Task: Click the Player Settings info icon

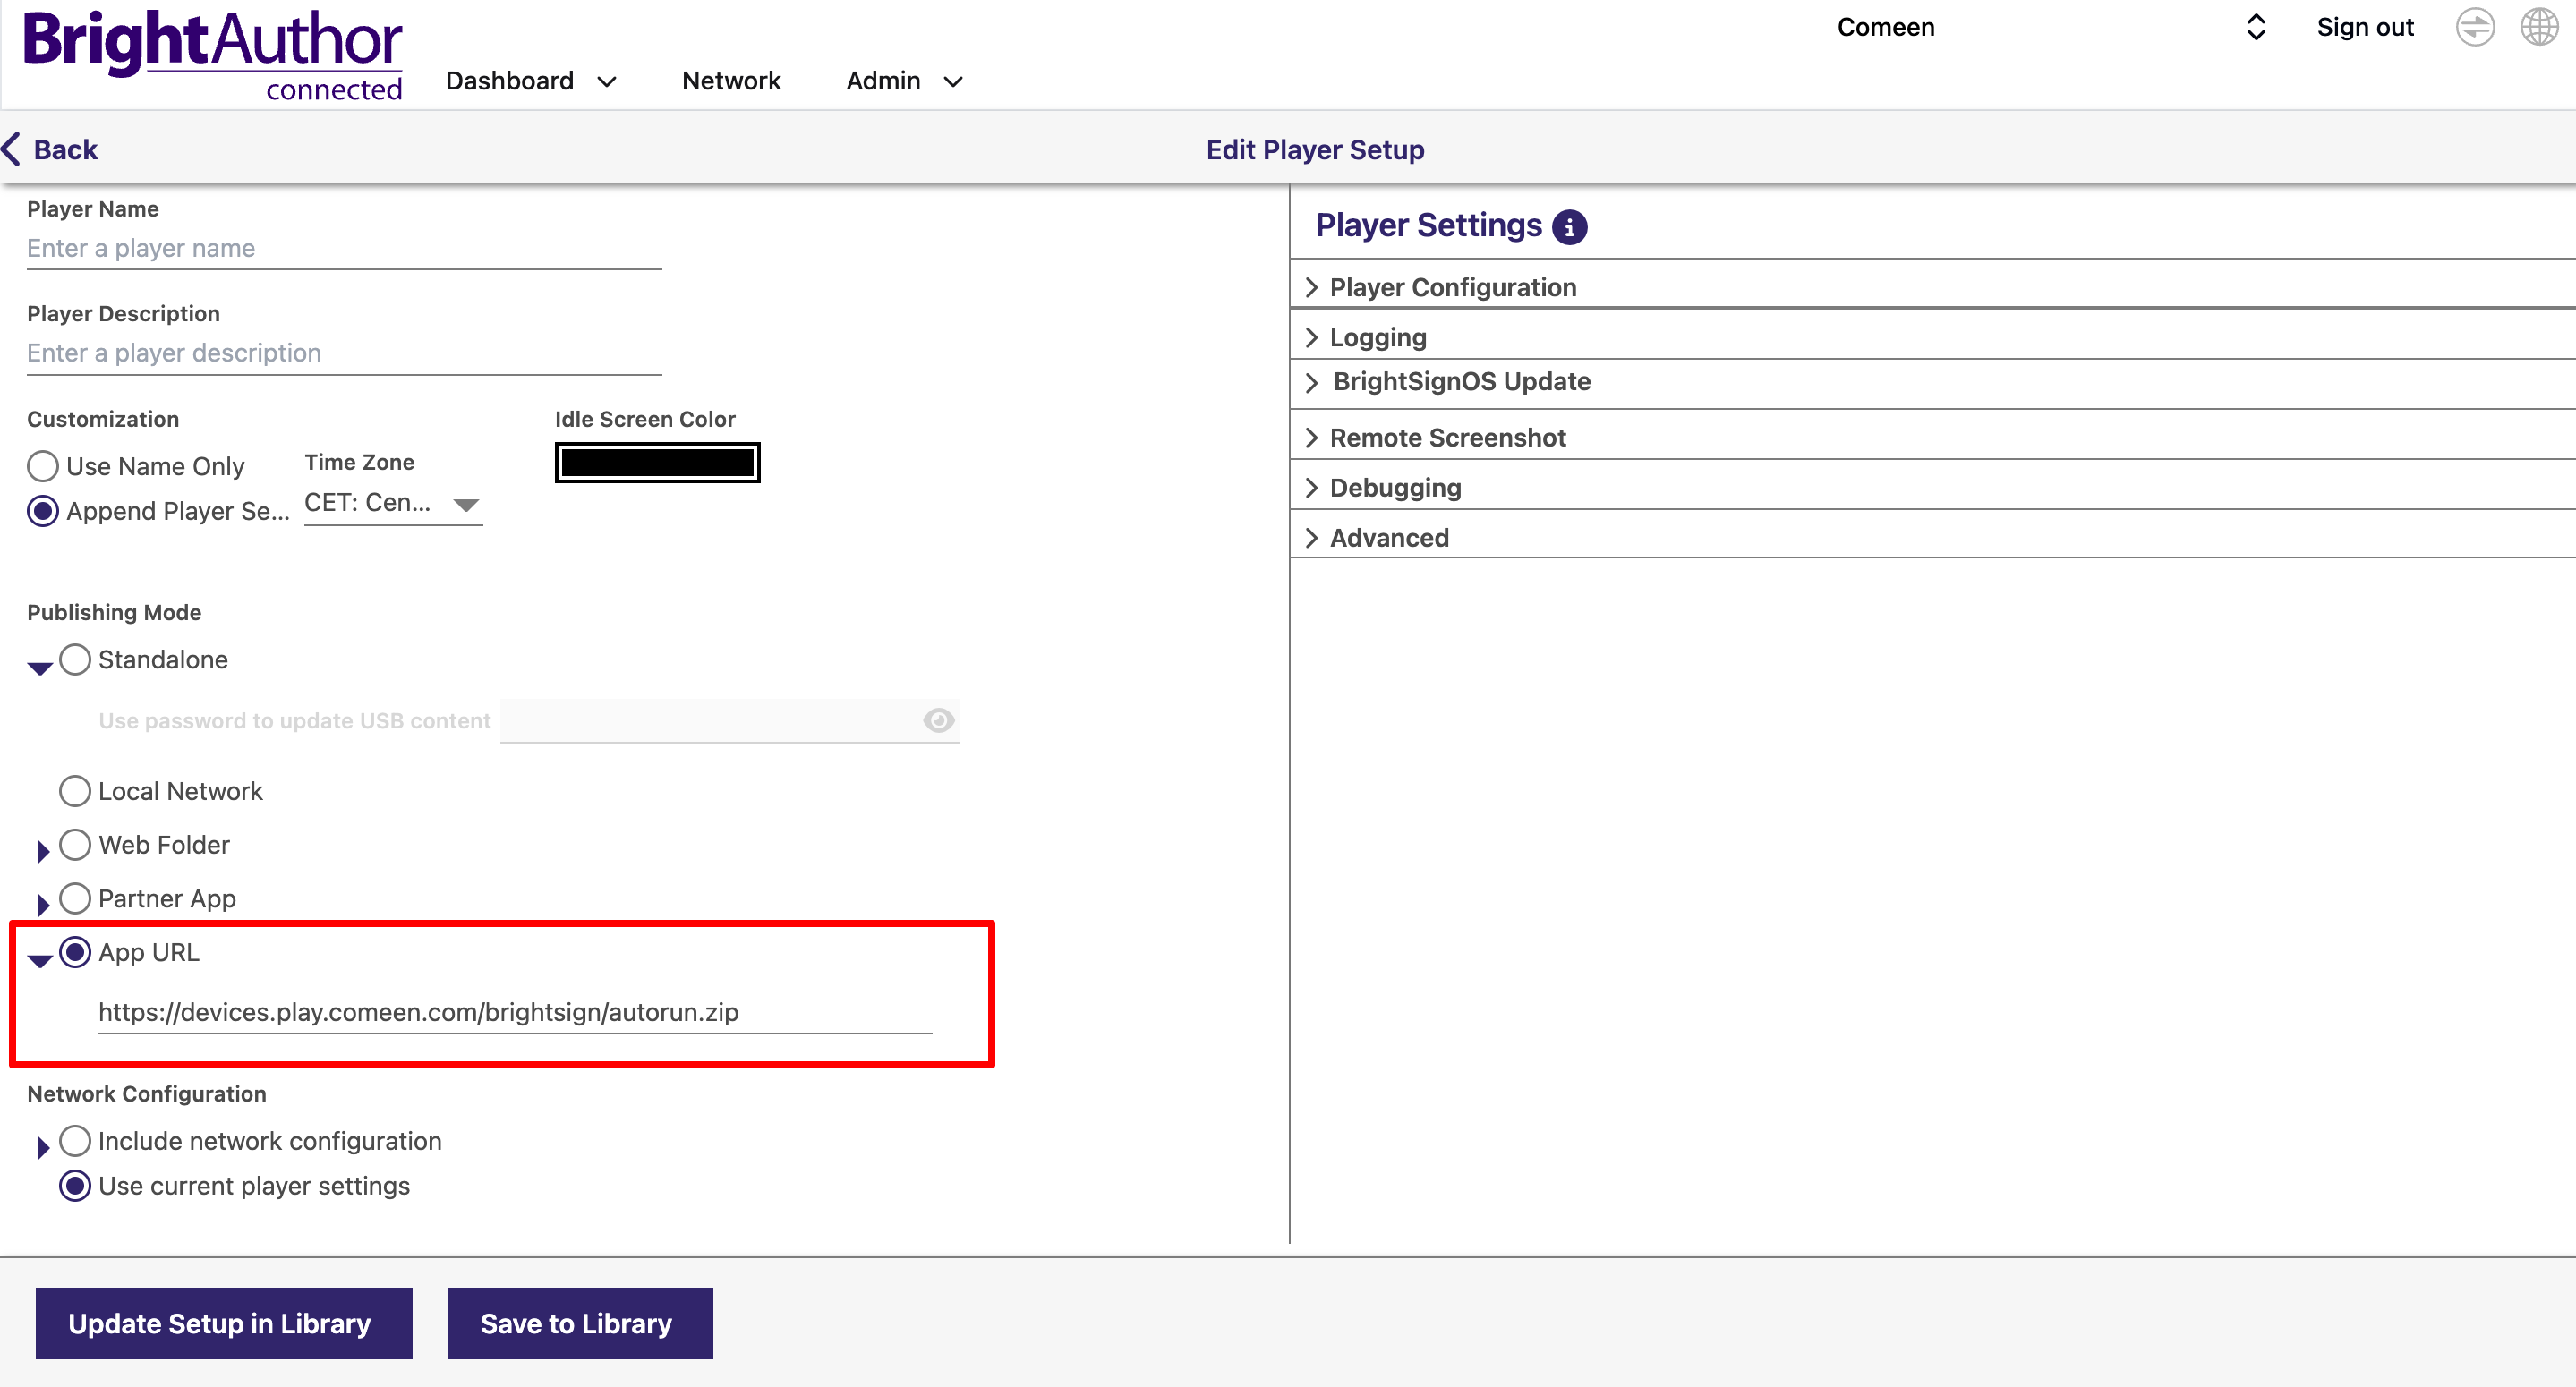Action: point(1569,227)
